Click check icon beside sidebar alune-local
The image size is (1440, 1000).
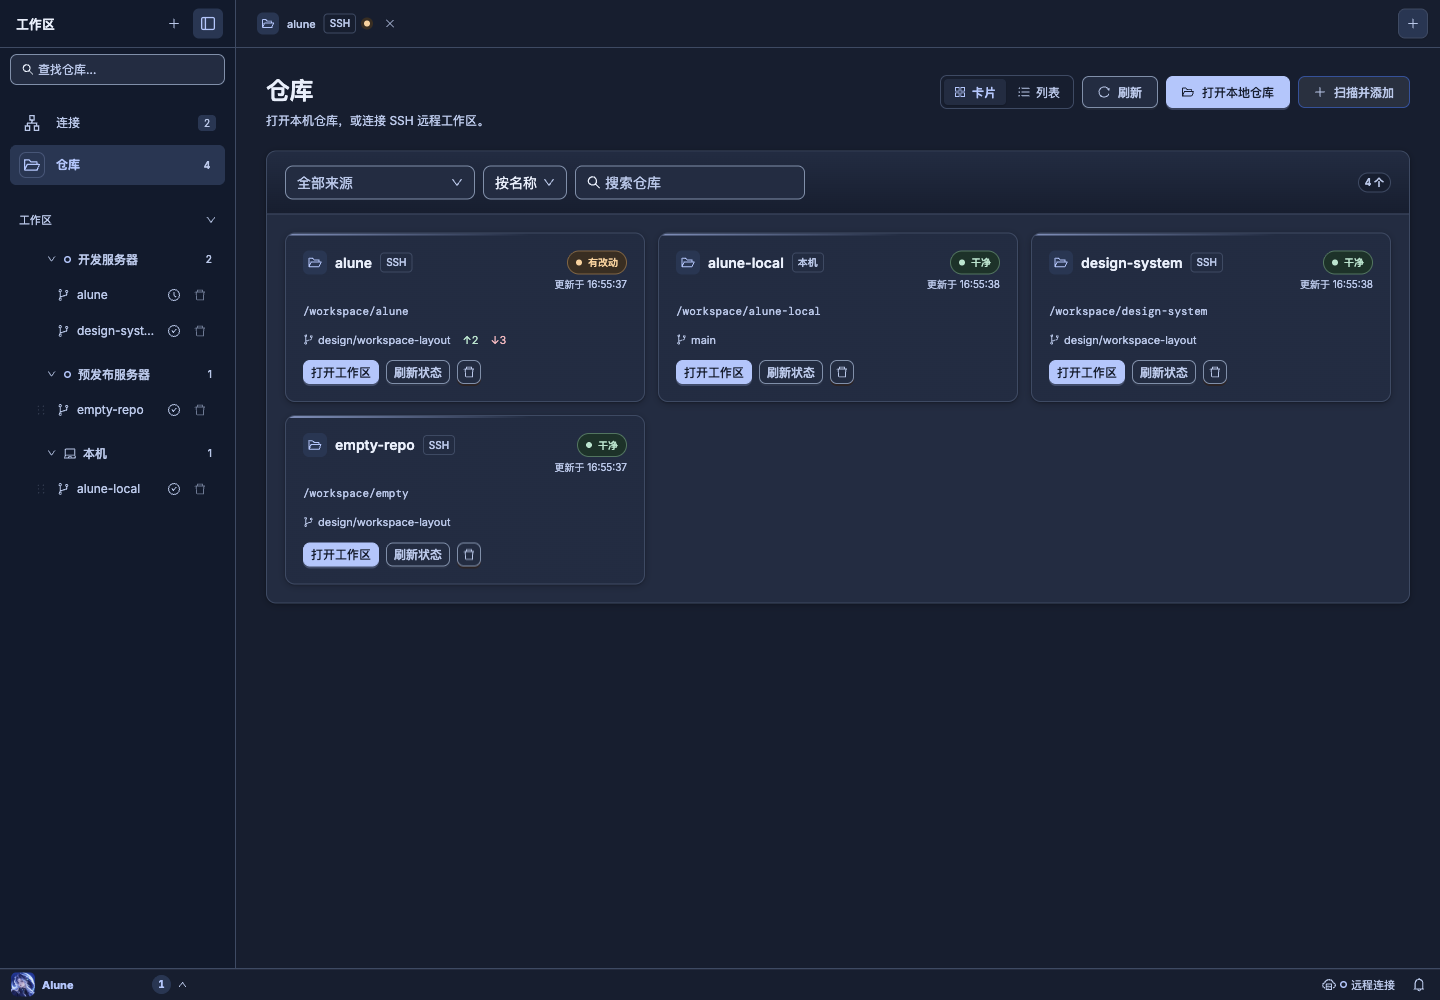click(174, 489)
